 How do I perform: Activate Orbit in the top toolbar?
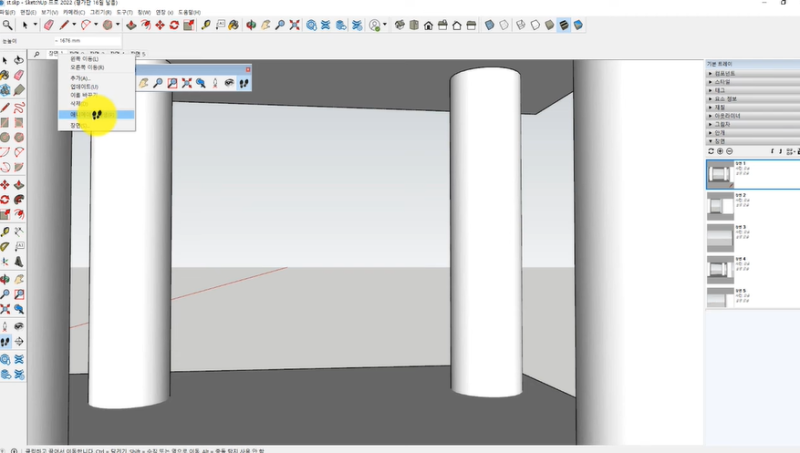tap(251, 25)
